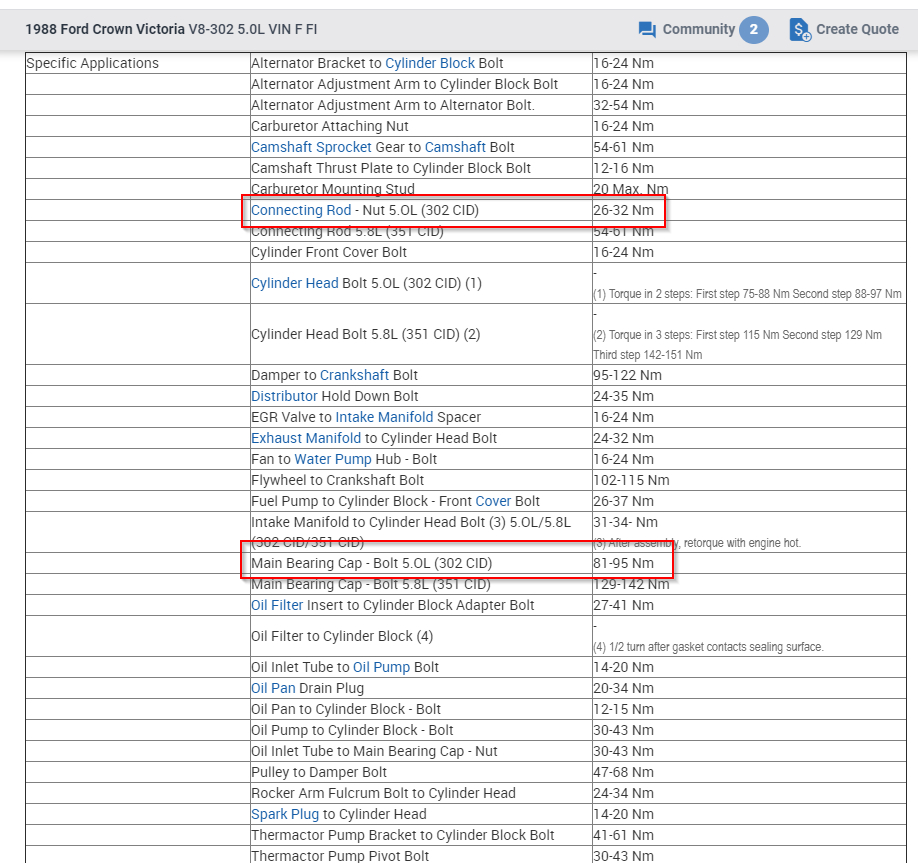Select the 'Third step 142-151 Nm' note

(648, 355)
